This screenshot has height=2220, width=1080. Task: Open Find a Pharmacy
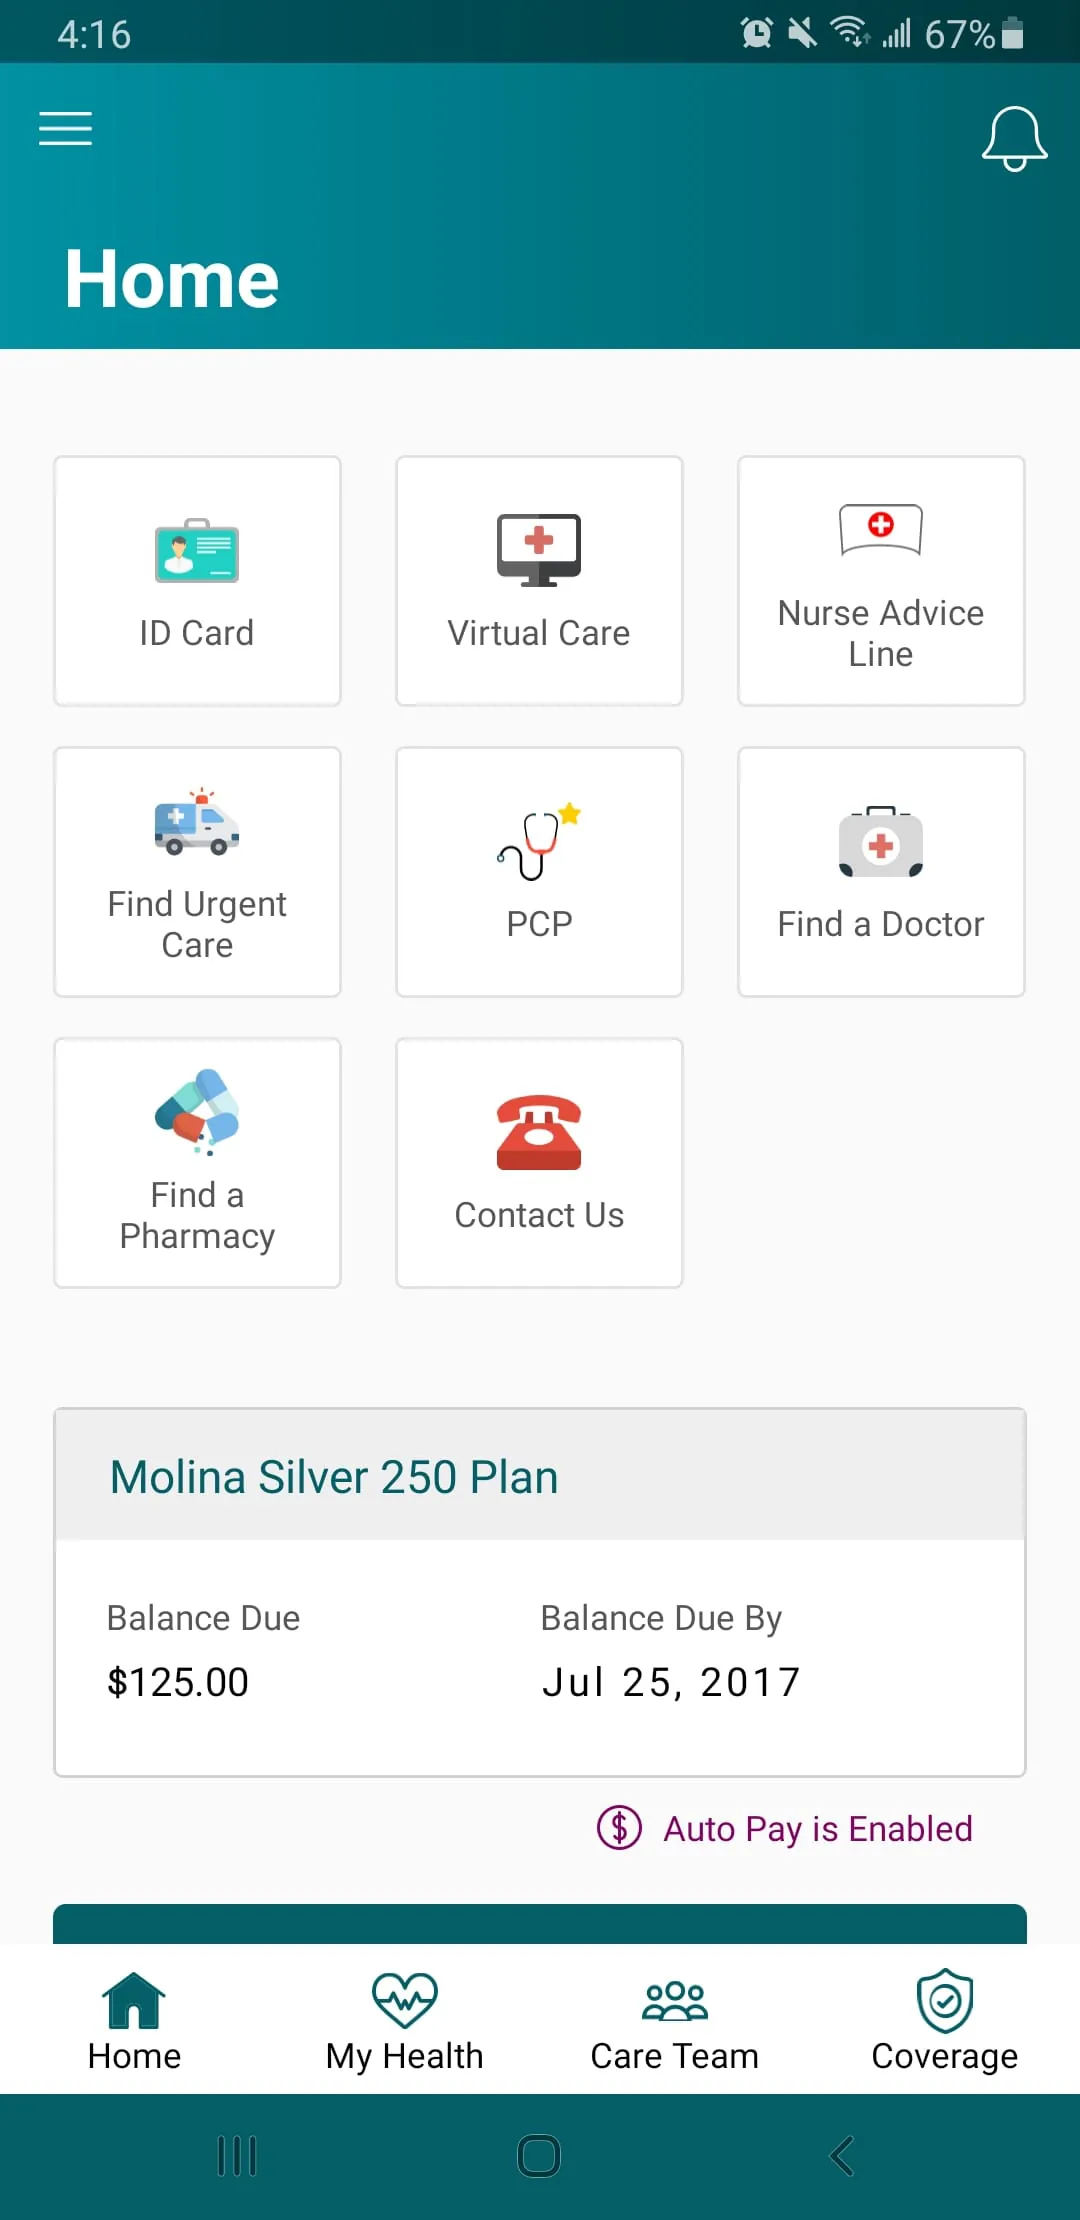click(x=197, y=1163)
